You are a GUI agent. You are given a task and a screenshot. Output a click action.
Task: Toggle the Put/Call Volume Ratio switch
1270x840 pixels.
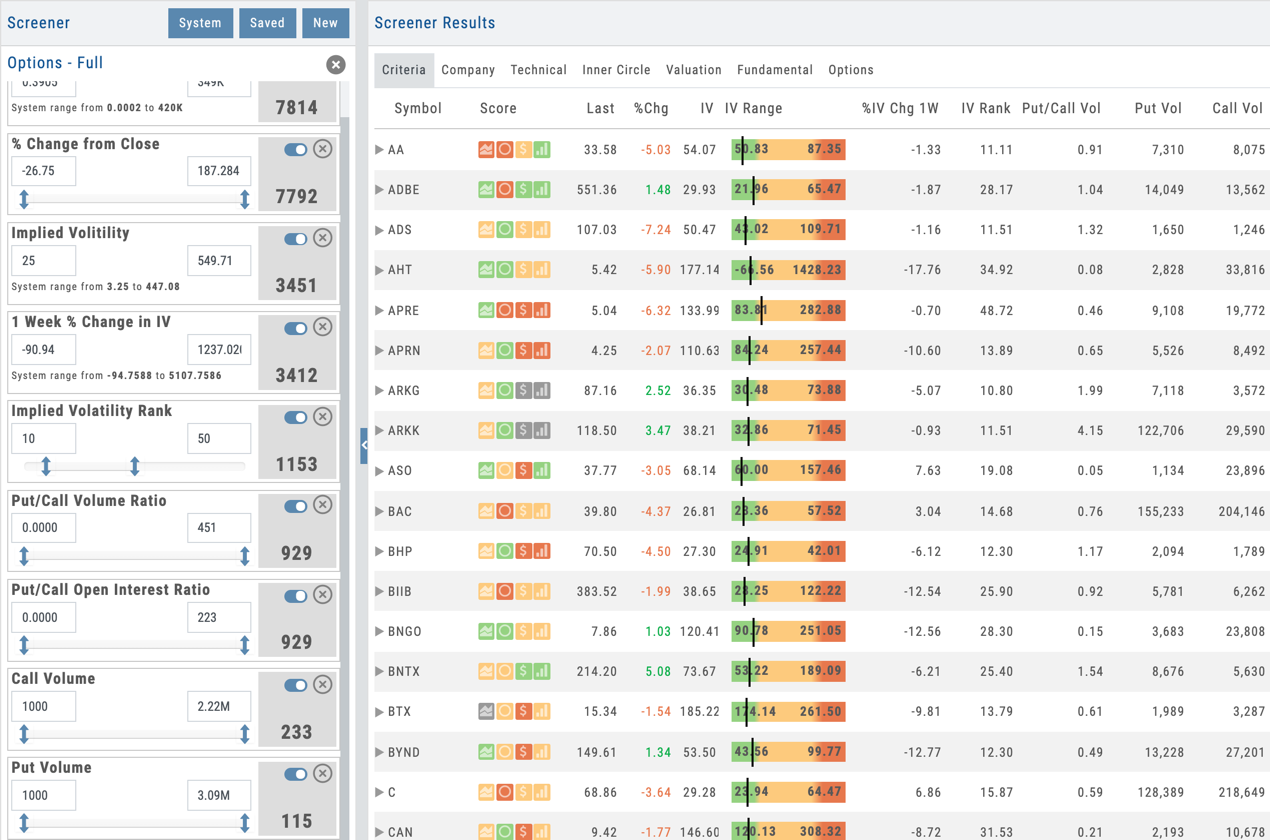(x=295, y=506)
